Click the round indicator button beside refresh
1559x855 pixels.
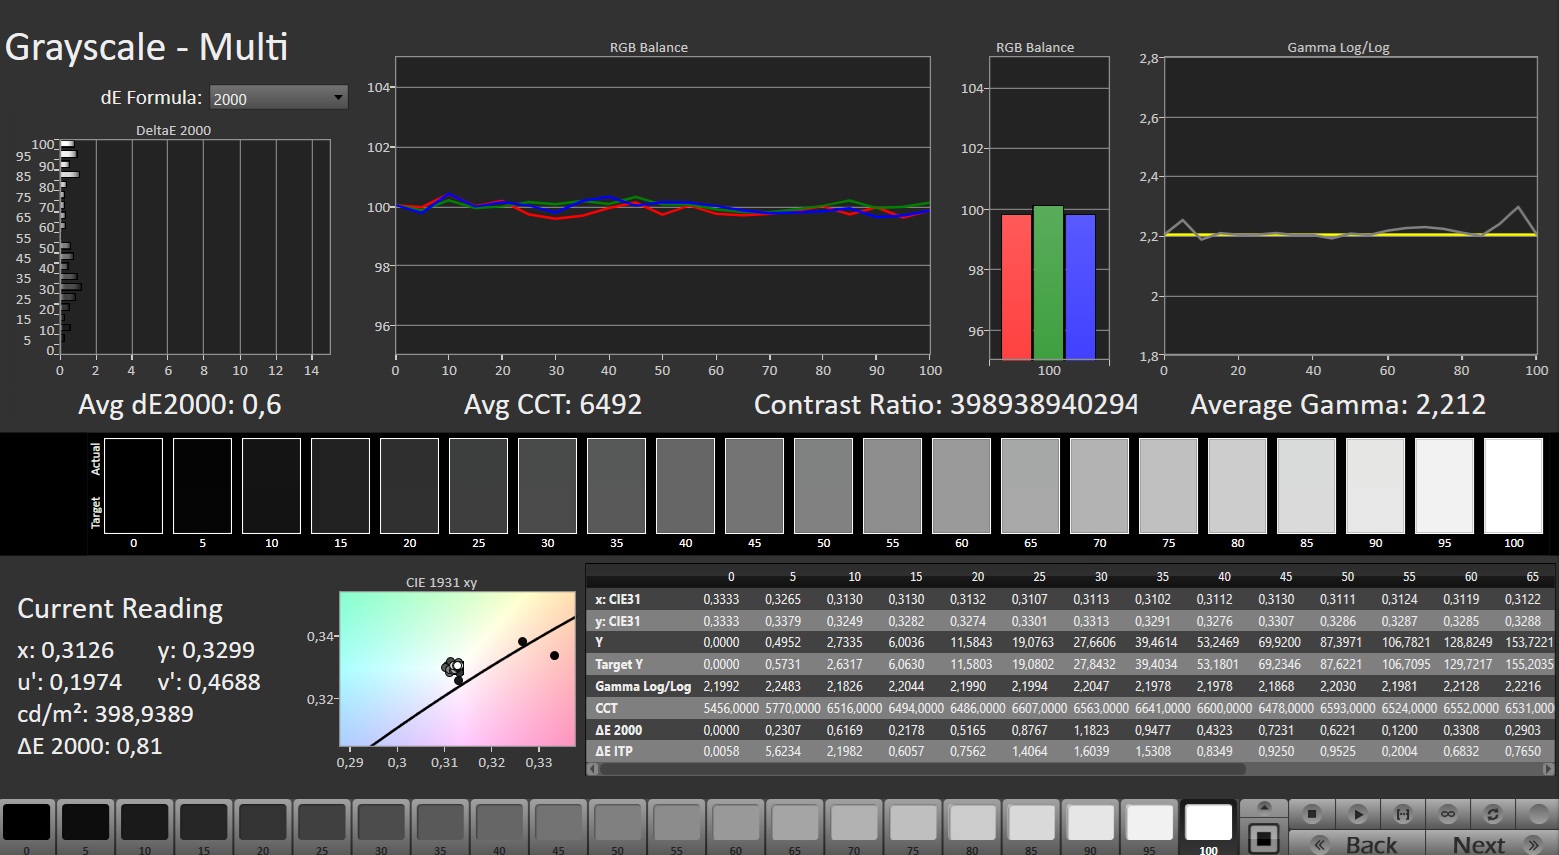pyautogui.click(x=1537, y=814)
